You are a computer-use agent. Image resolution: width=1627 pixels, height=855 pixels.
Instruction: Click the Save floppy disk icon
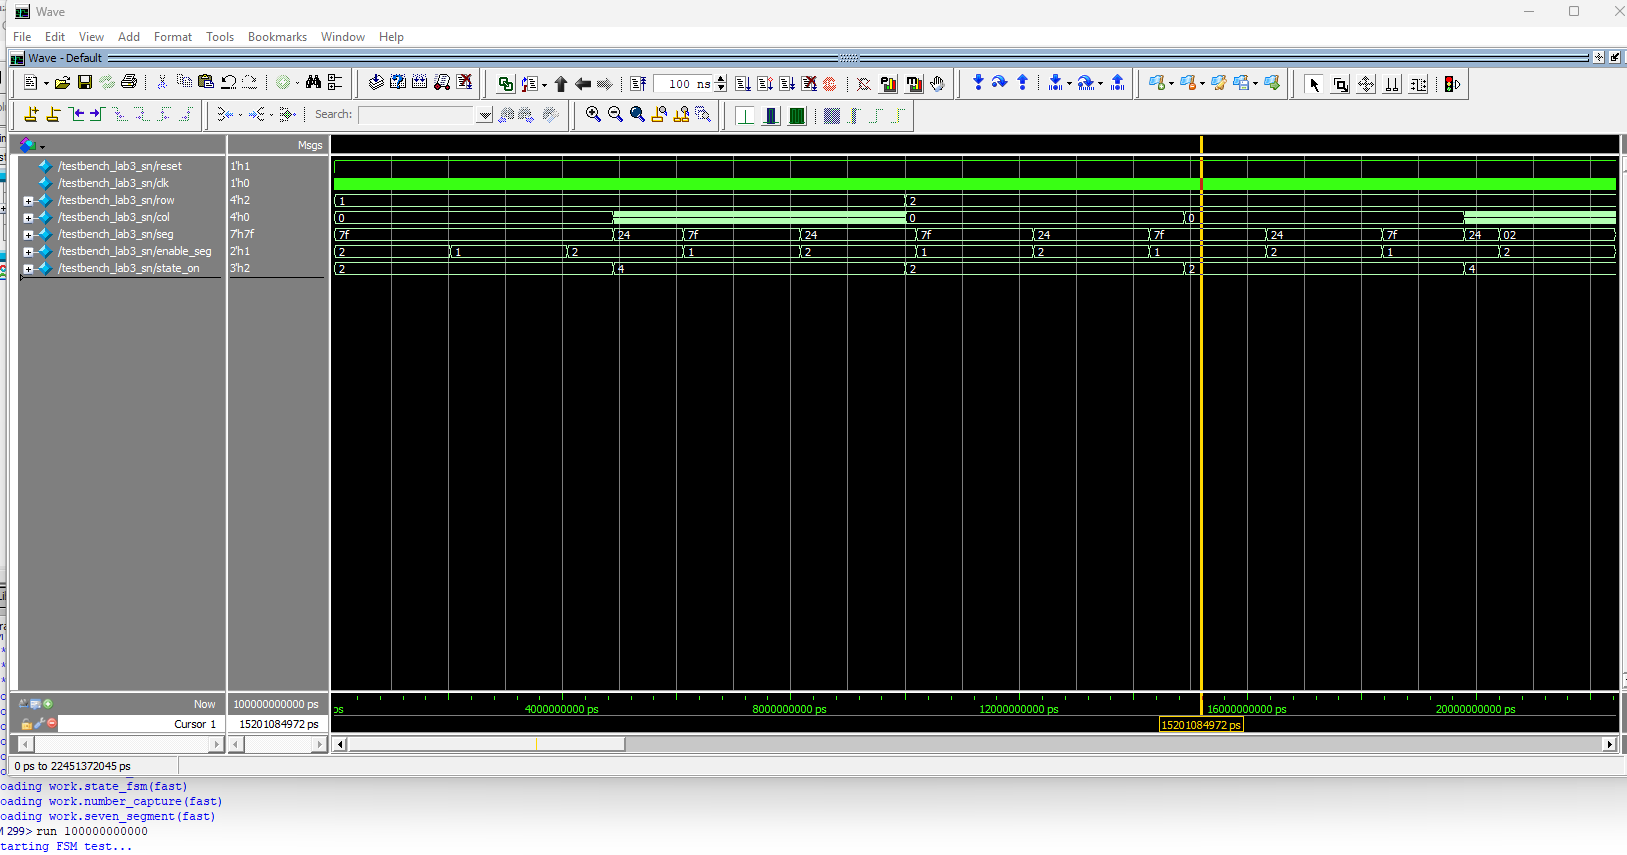tap(85, 83)
